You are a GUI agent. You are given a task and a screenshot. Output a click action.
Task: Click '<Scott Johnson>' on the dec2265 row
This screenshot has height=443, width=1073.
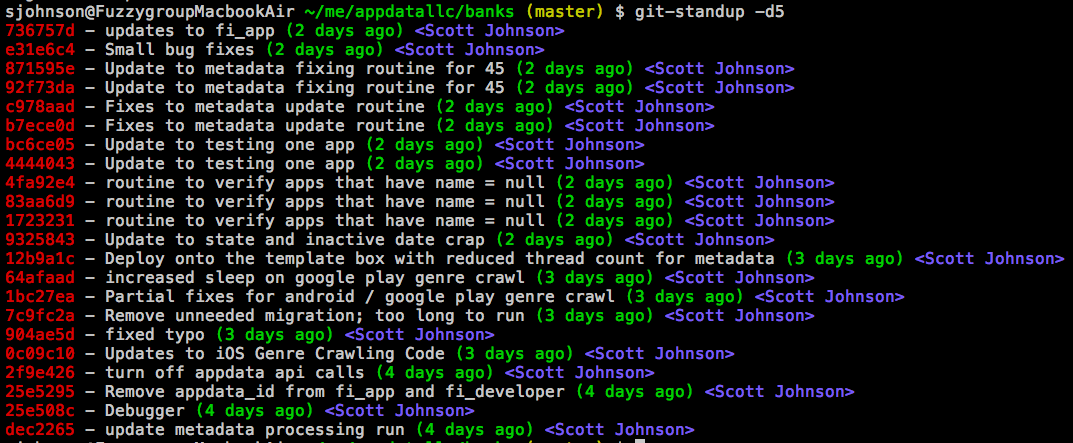(x=619, y=430)
